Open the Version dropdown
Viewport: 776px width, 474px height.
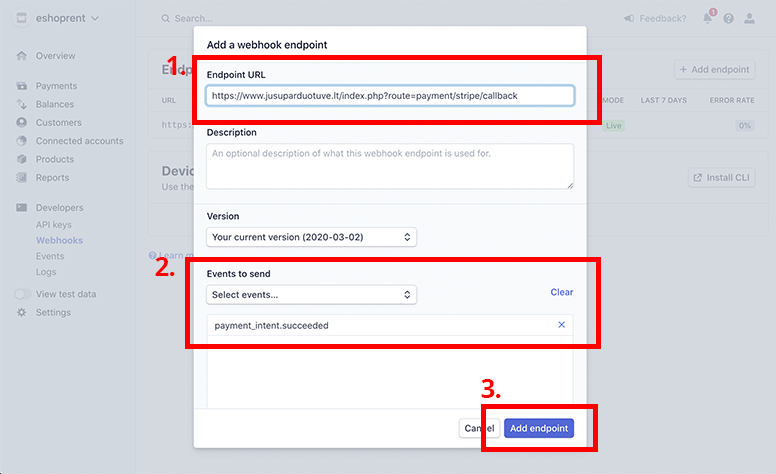click(x=311, y=237)
